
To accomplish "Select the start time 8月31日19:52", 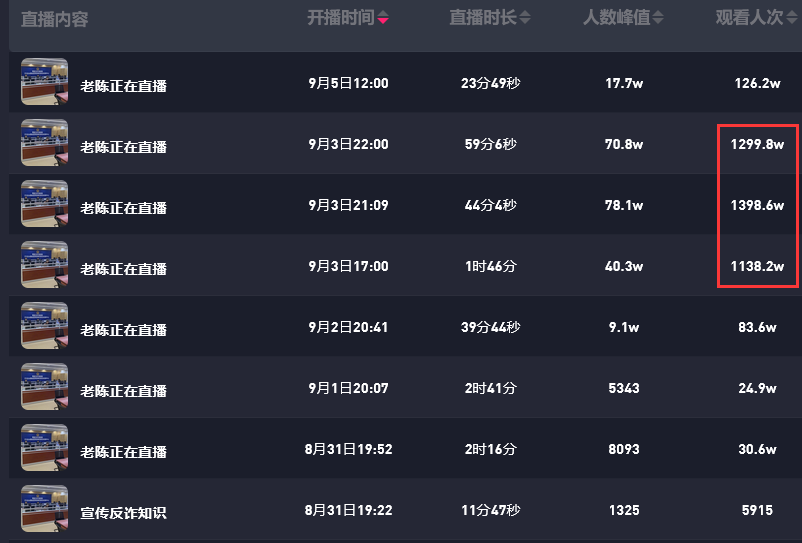I will pyautogui.click(x=348, y=449).
